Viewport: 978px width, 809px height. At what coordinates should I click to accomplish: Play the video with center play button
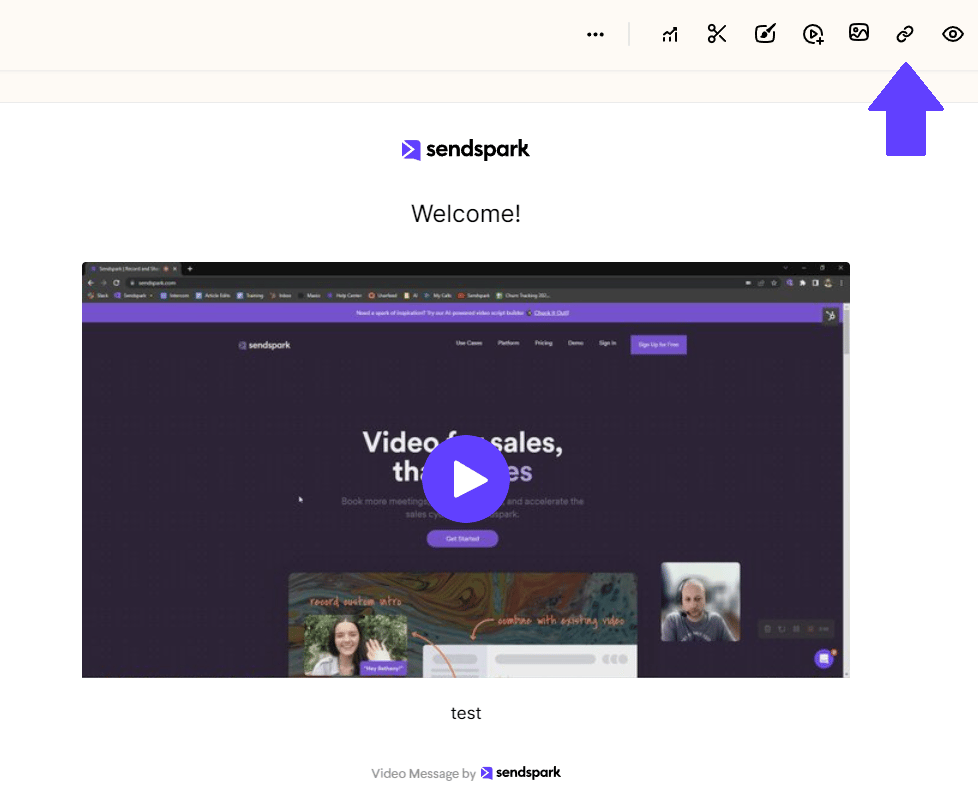[x=466, y=479]
